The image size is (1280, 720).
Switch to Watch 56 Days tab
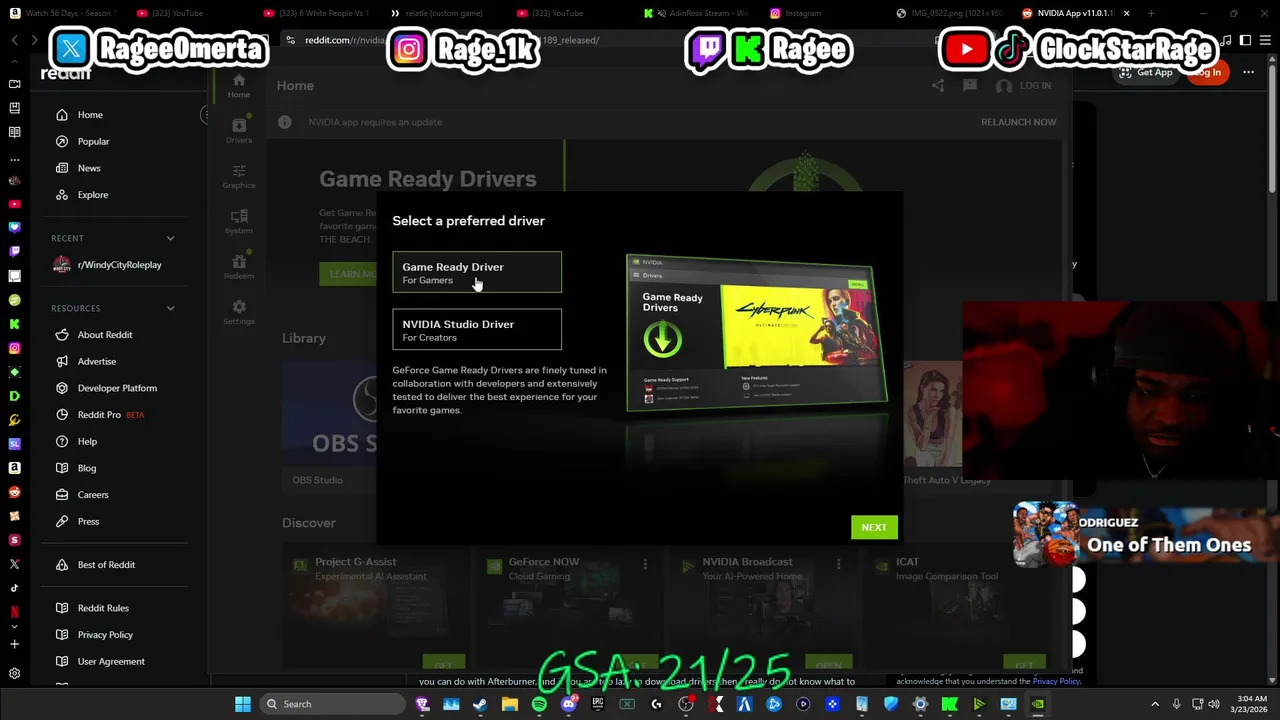62,13
